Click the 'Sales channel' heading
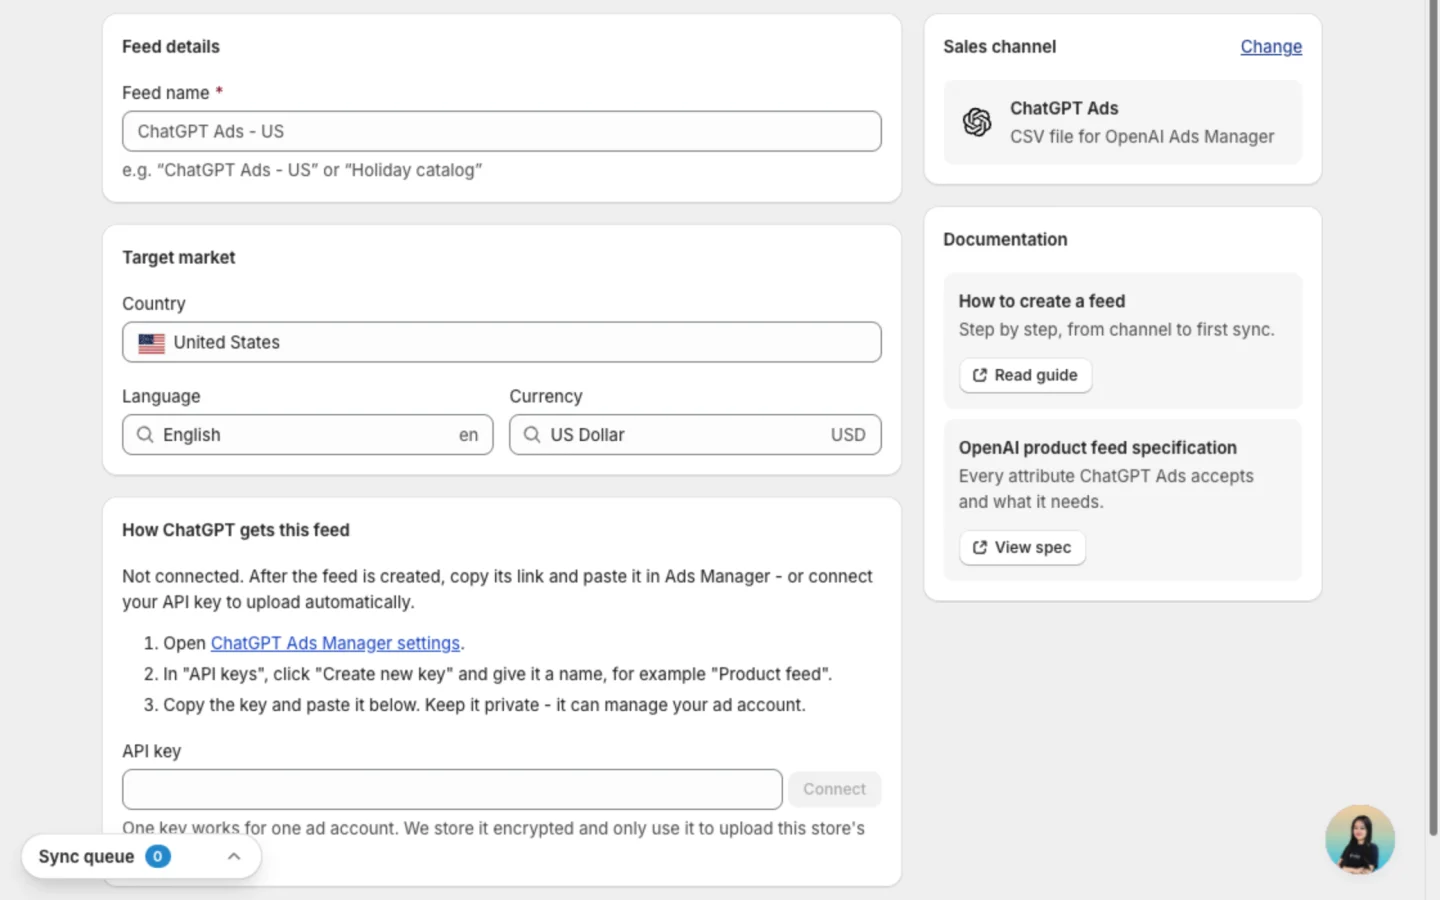This screenshot has width=1440, height=900. 999,47
